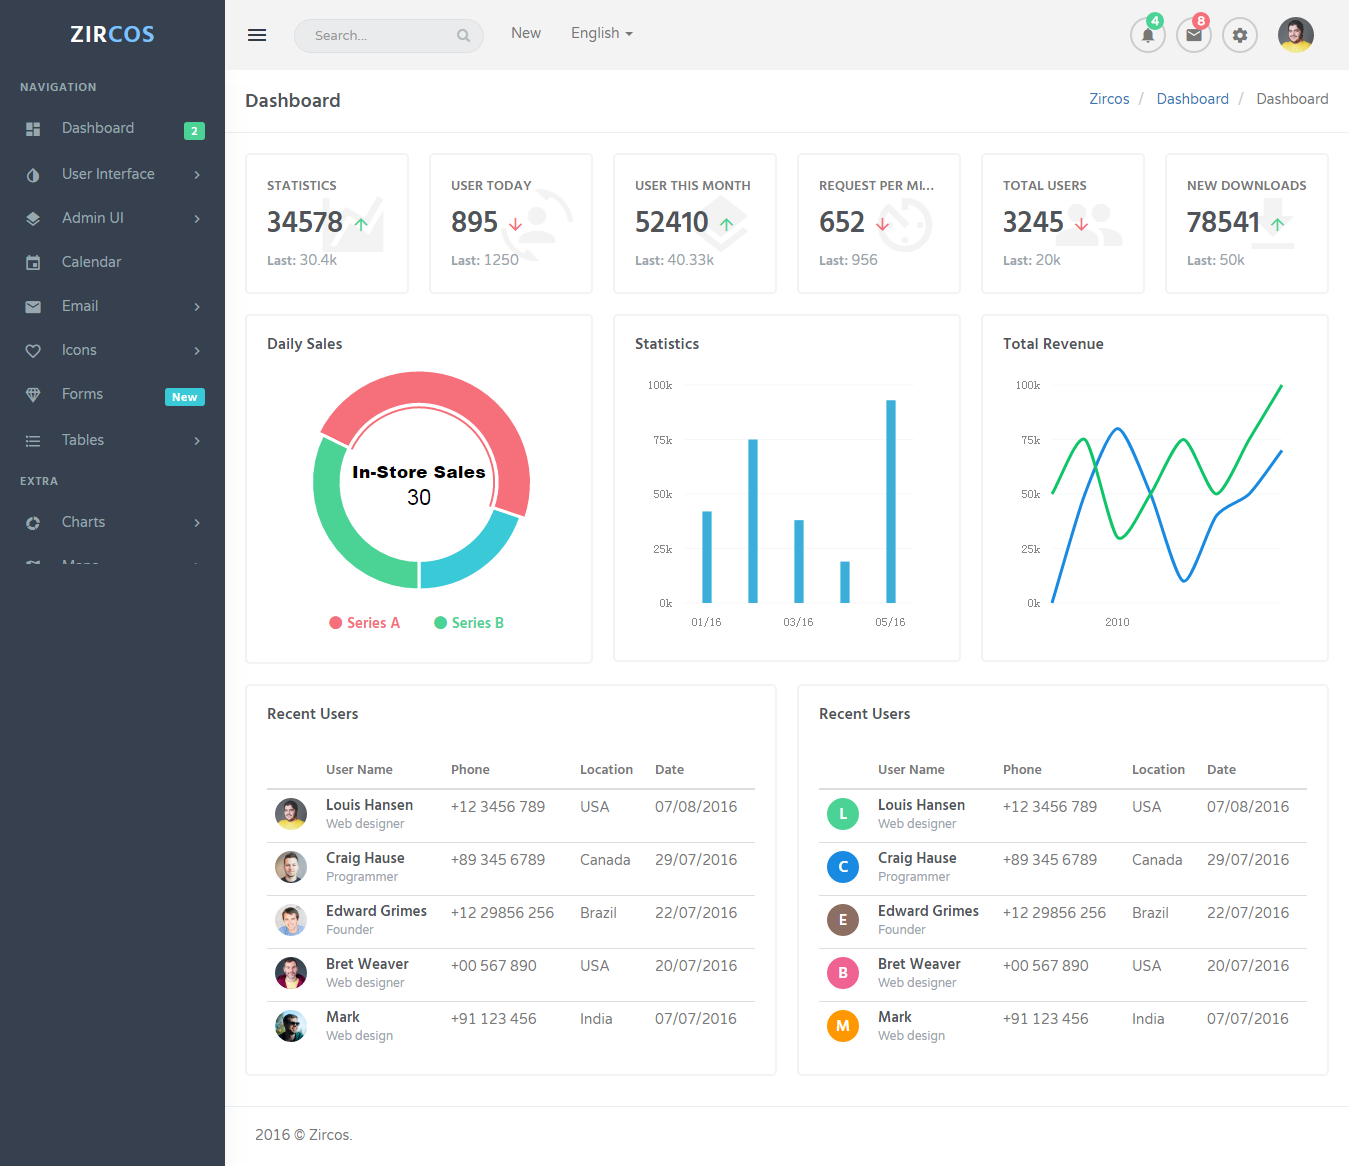Screen dimensions: 1349x1166
Task: Open Calendar in the sidebar navigation
Action: click(x=112, y=263)
